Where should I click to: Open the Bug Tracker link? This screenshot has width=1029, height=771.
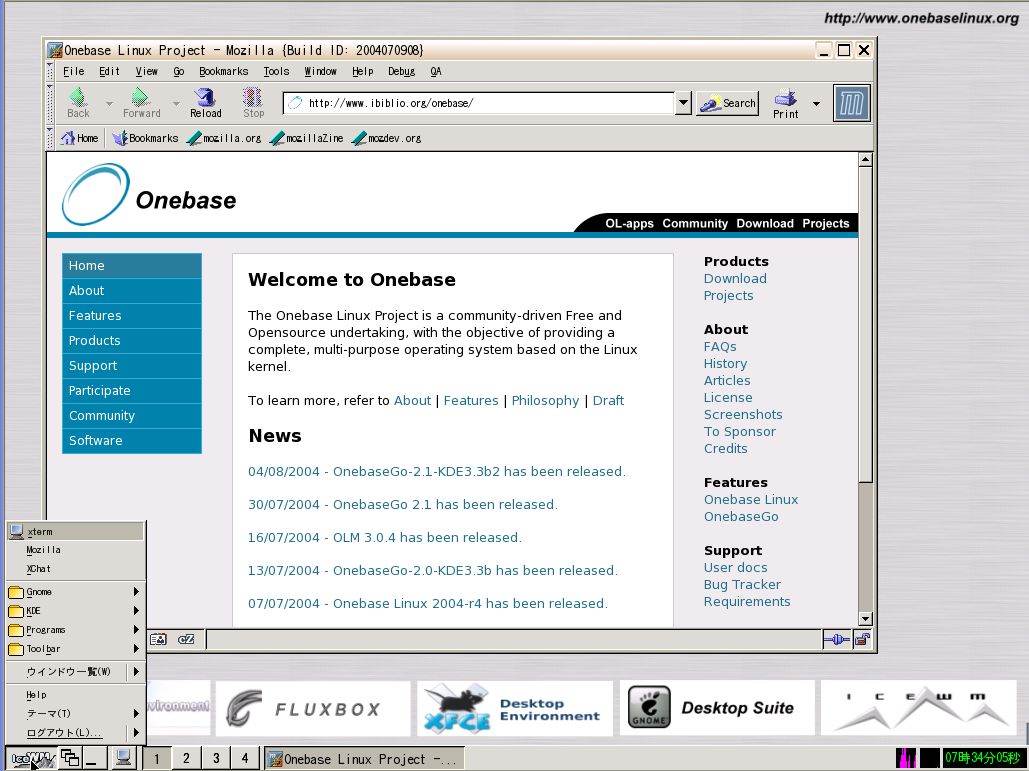[x=742, y=585]
